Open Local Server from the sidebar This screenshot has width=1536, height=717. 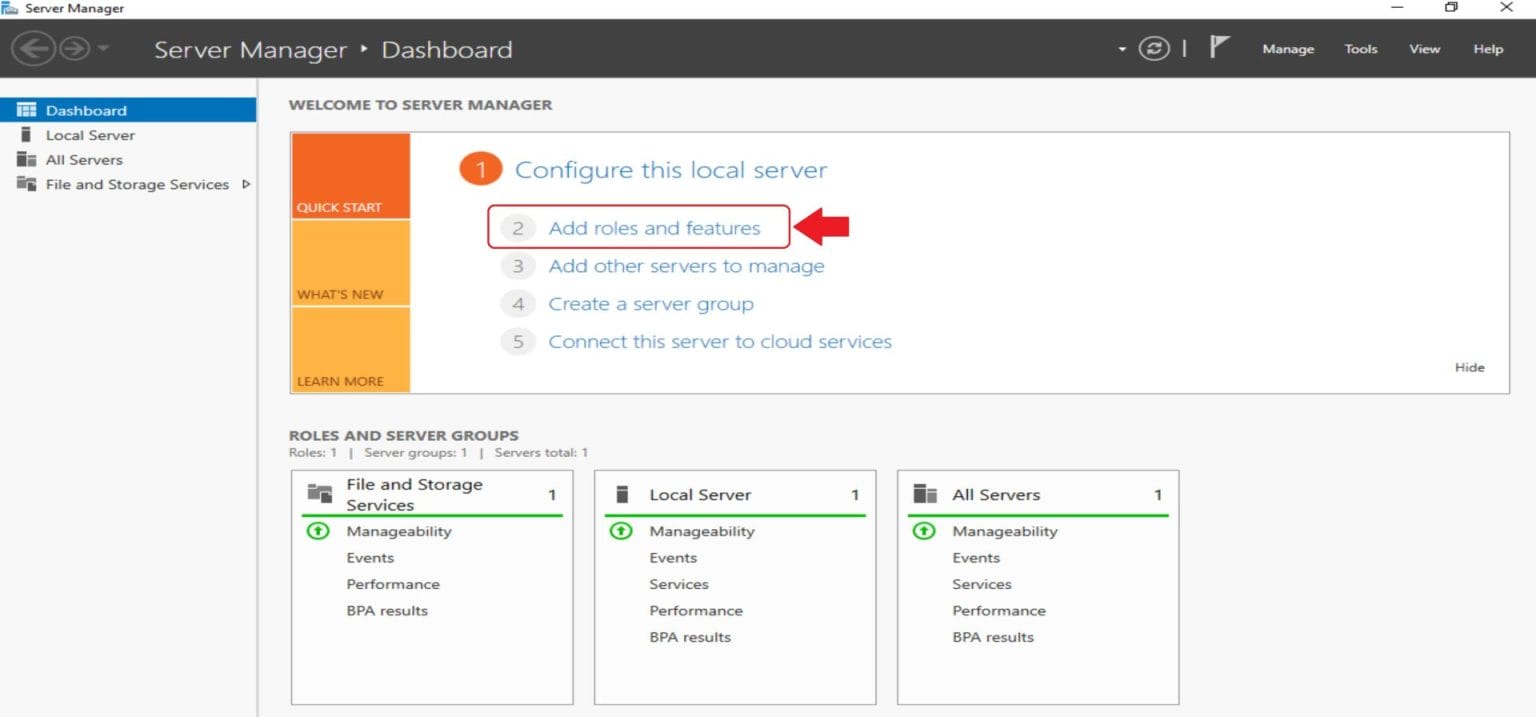pos(90,135)
